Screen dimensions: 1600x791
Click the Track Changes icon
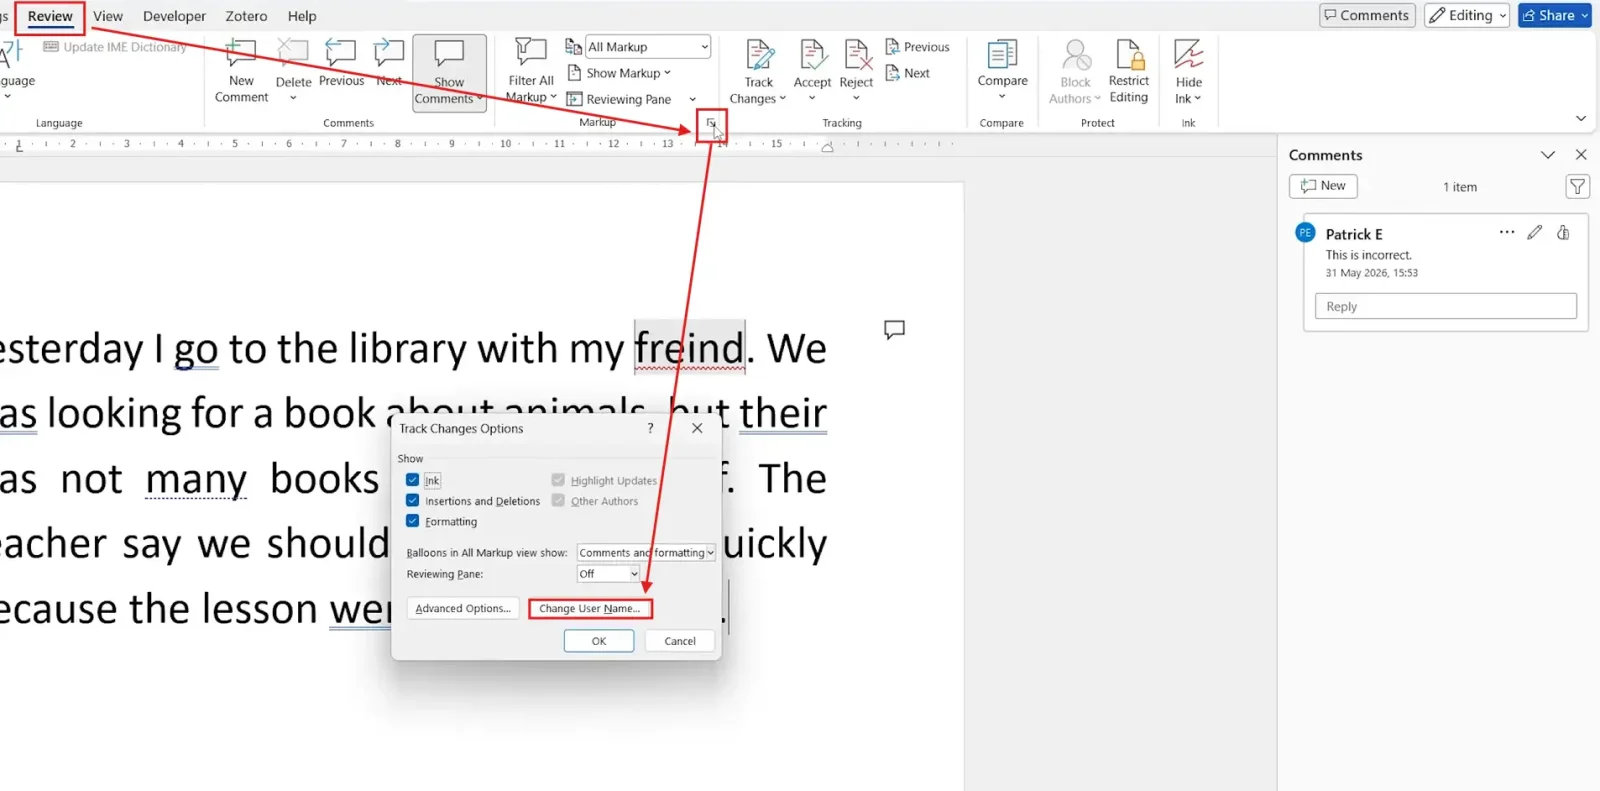click(759, 55)
